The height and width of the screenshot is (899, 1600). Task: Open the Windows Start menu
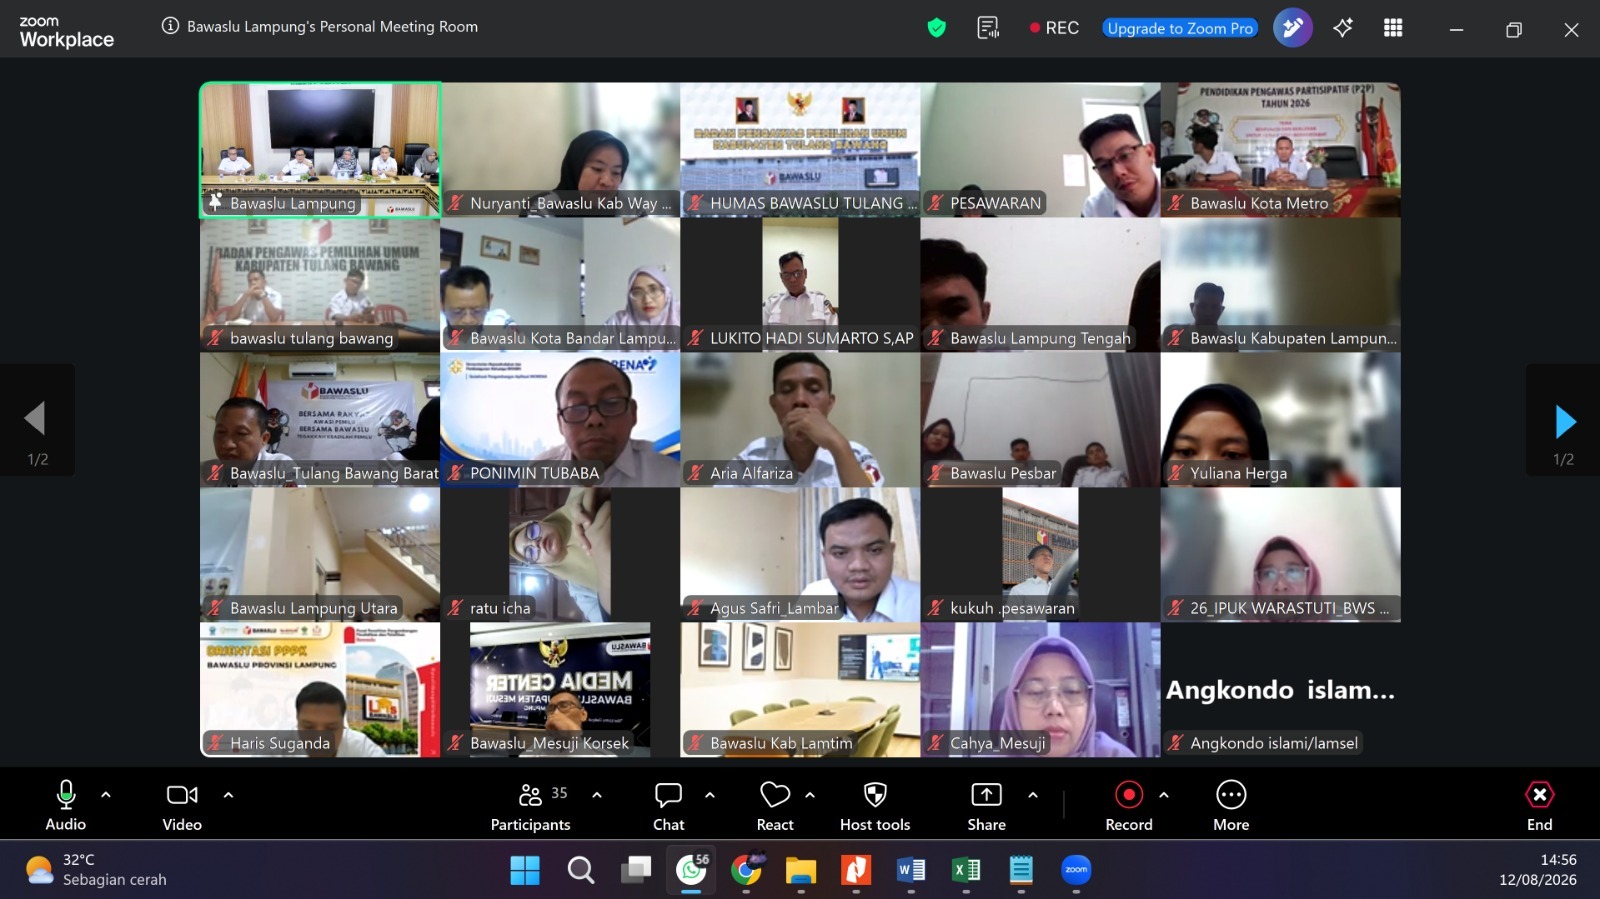(525, 870)
